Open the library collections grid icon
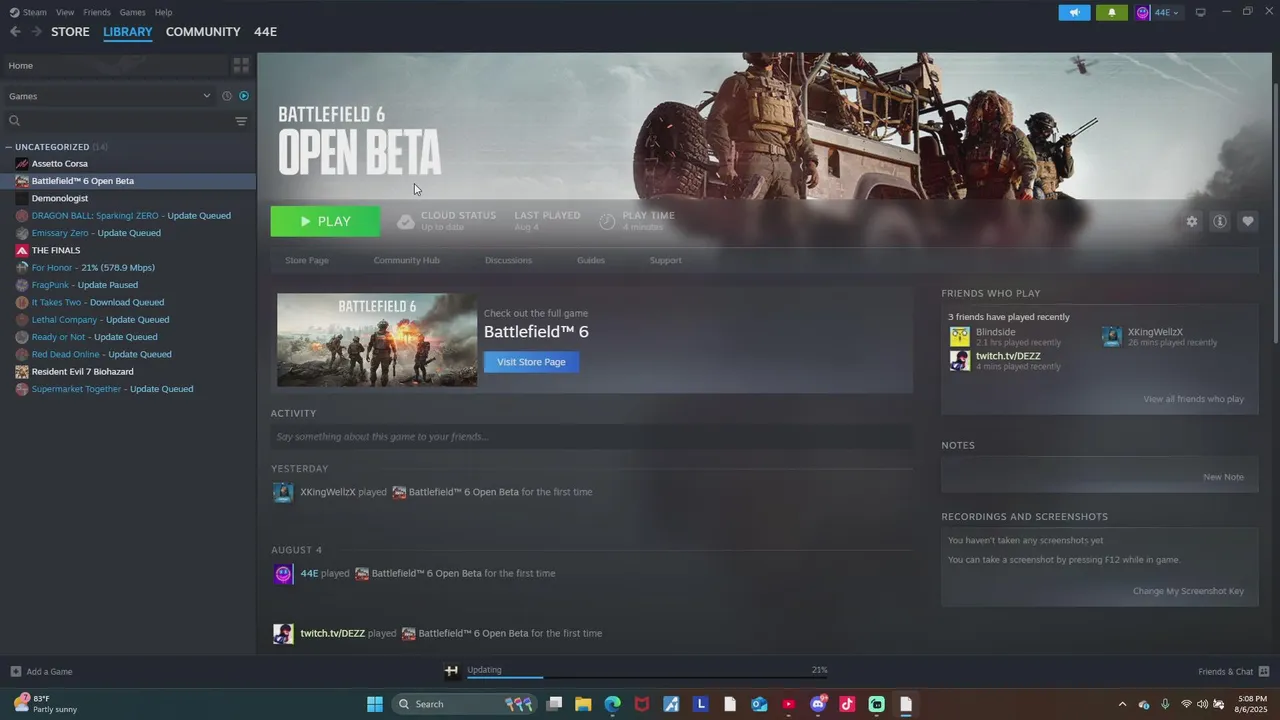The image size is (1280, 720). coord(241,65)
